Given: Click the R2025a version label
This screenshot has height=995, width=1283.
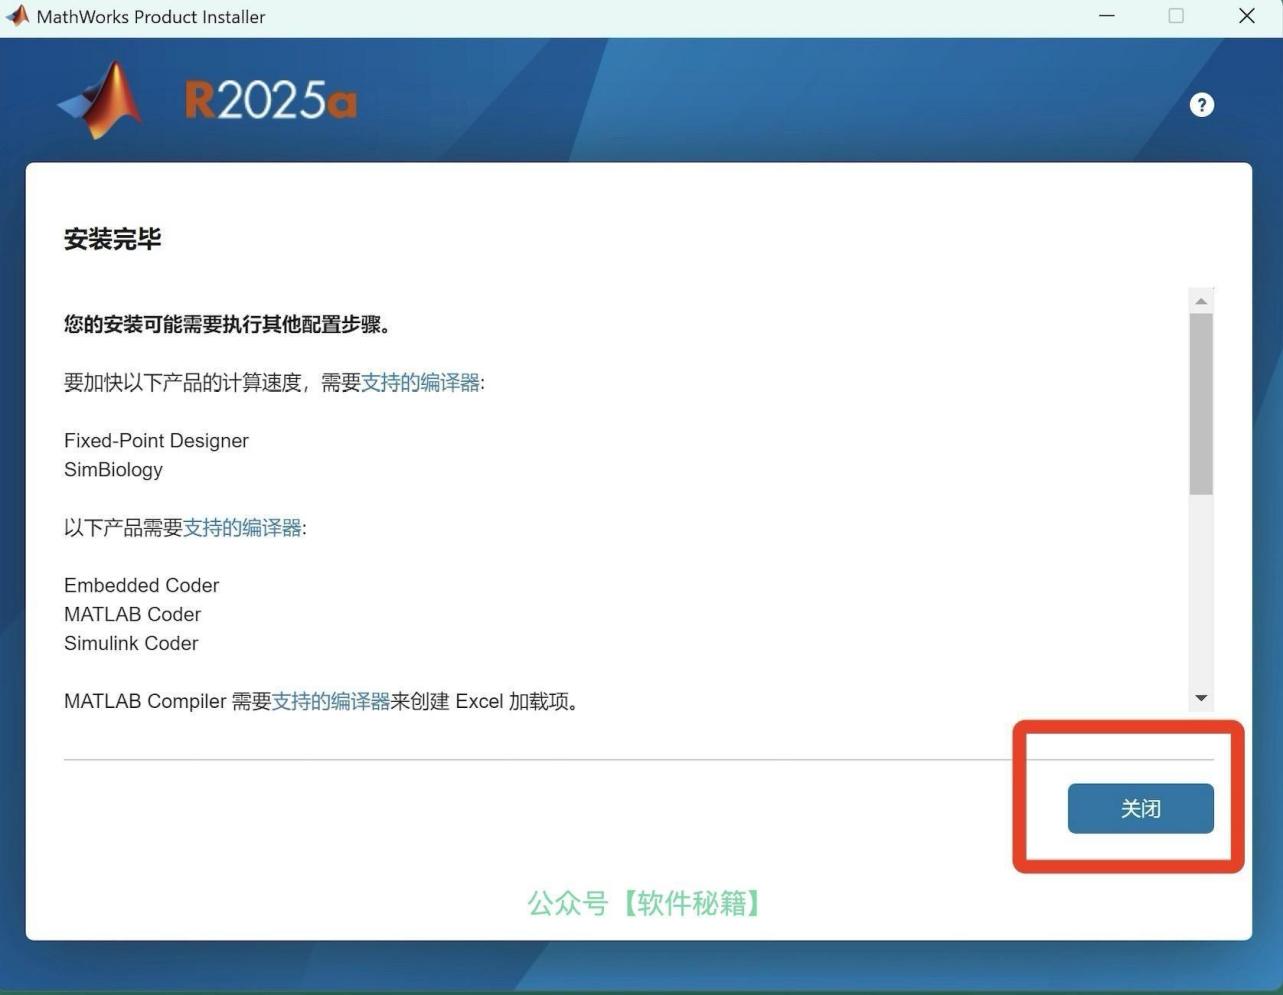Looking at the screenshot, I should [x=270, y=101].
